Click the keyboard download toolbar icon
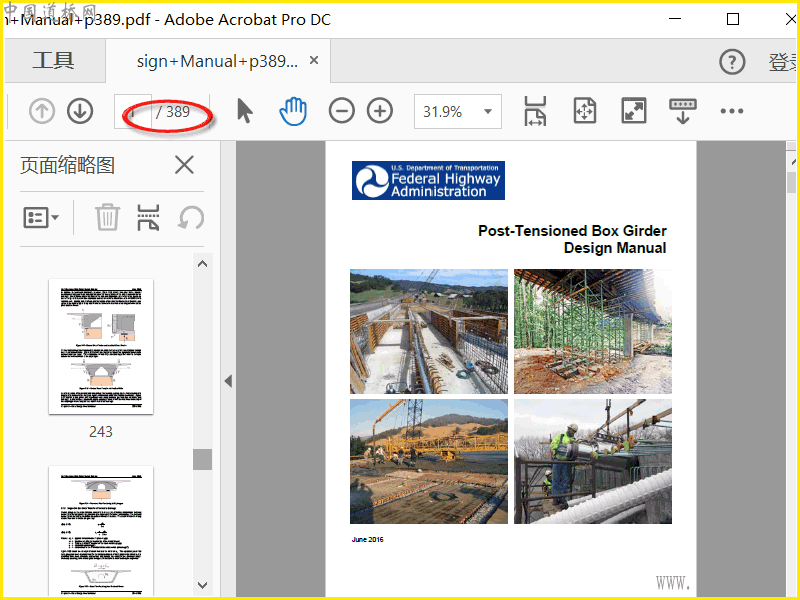 coord(683,112)
